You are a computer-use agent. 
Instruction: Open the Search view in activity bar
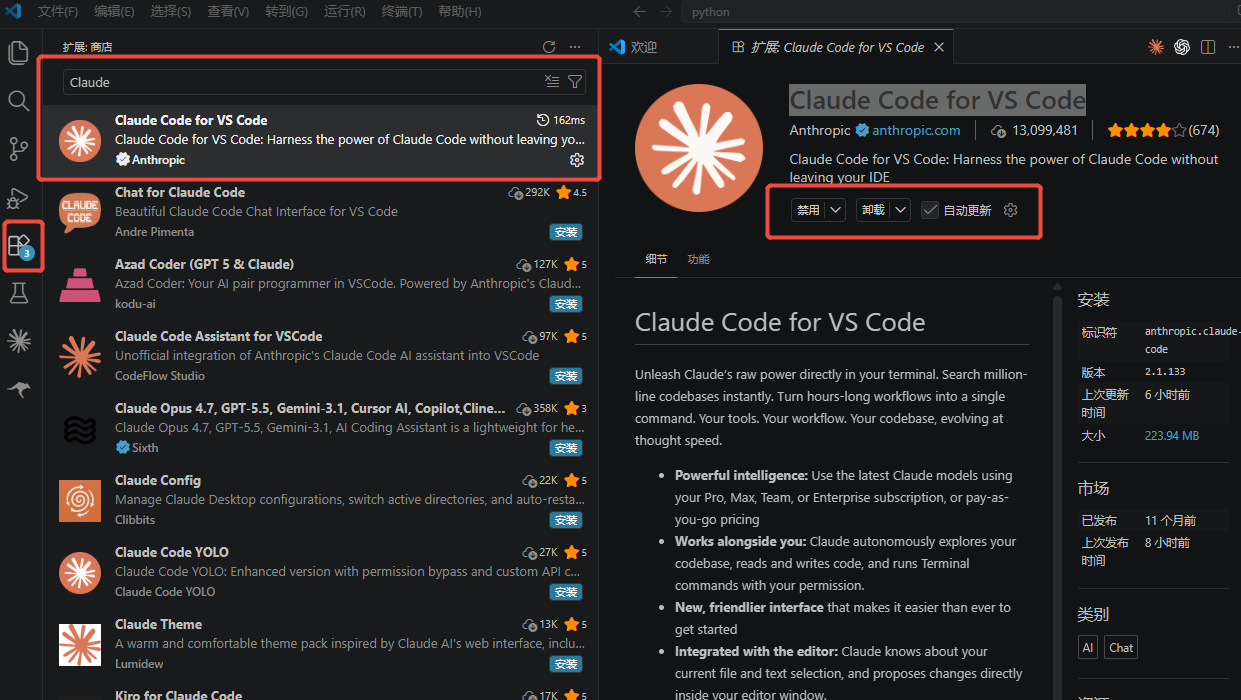click(18, 101)
